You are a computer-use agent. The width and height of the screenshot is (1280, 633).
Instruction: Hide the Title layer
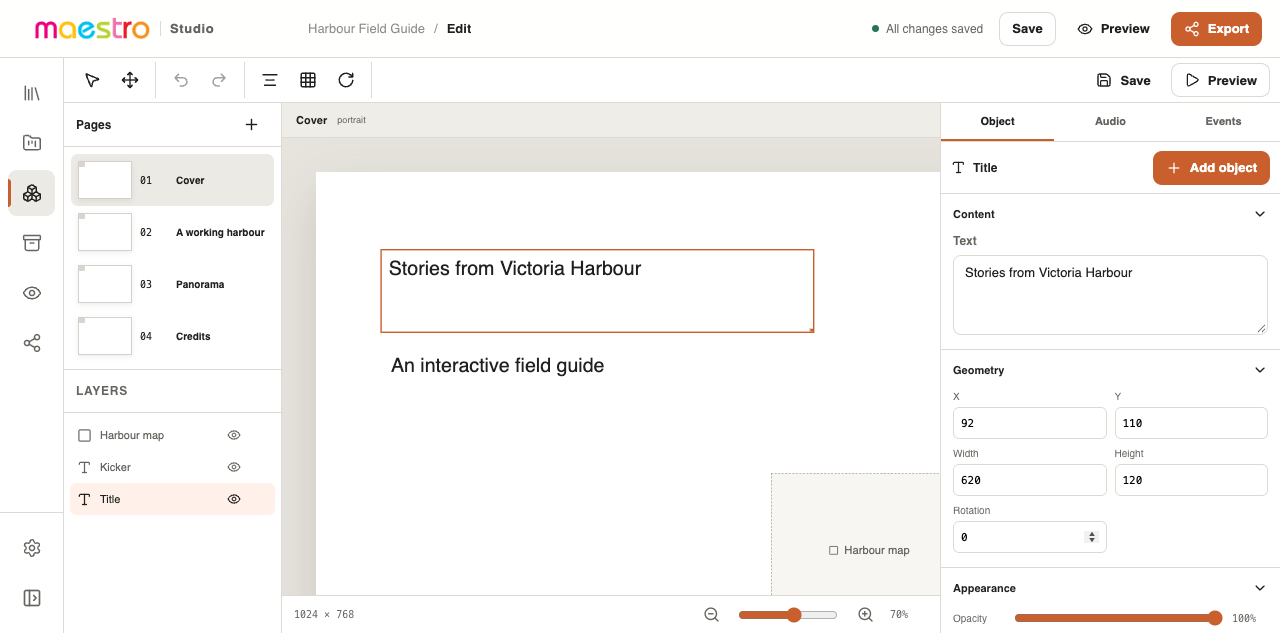tap(234, 499)
